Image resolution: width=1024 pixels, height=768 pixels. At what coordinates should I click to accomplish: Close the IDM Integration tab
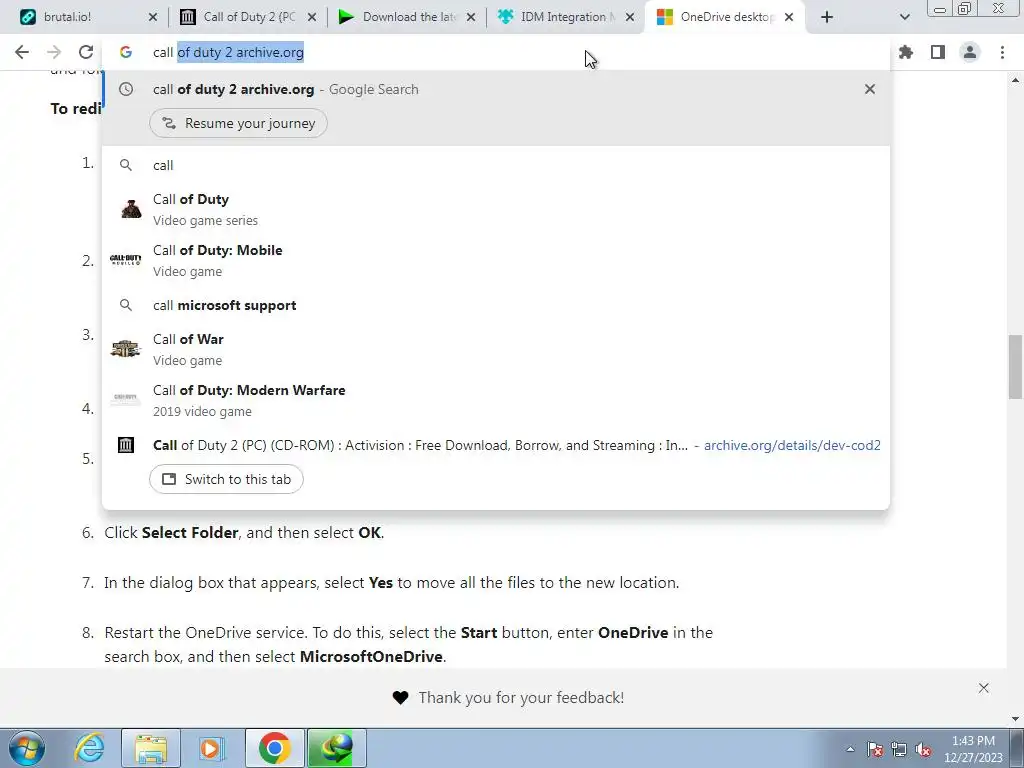tap(630, 18)
